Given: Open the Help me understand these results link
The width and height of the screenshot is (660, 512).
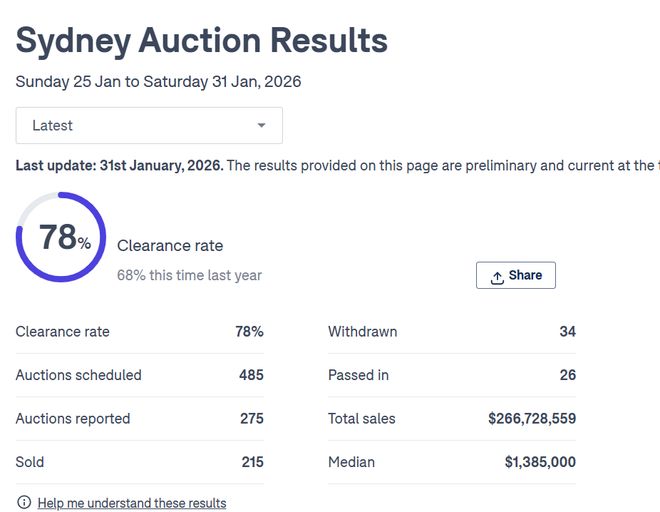Looking at the screenshot, I should [x=132, y=503].
